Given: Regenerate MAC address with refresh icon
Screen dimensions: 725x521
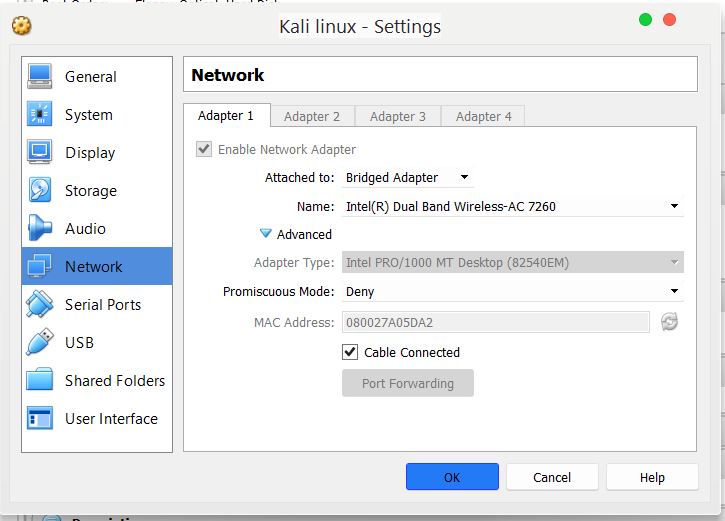Looking at the screenshot, I should [669, 322].
